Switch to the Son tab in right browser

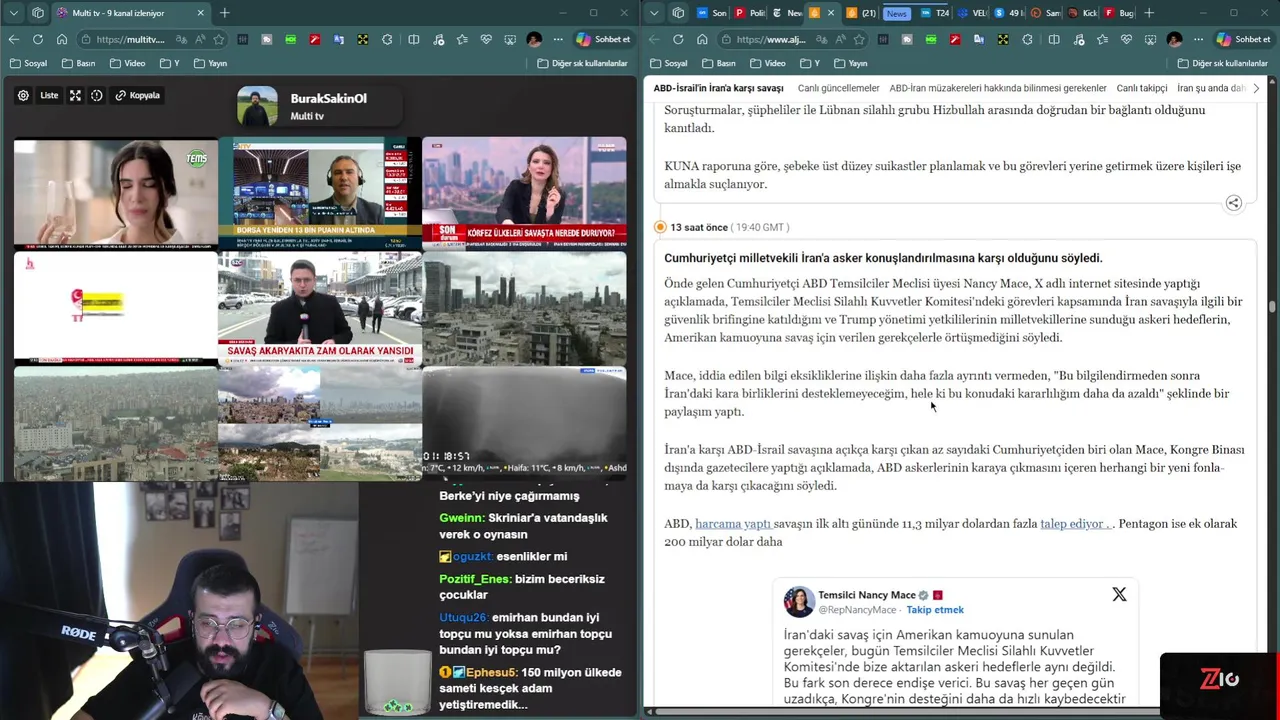click(x=711, y=13)
